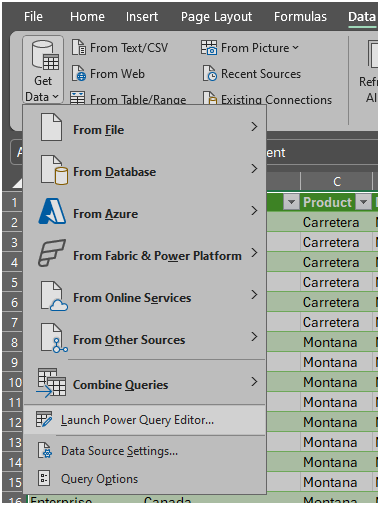Screen dimensions: 380x505
Task: Click the From Web globe icon
Action: (79, 73)
